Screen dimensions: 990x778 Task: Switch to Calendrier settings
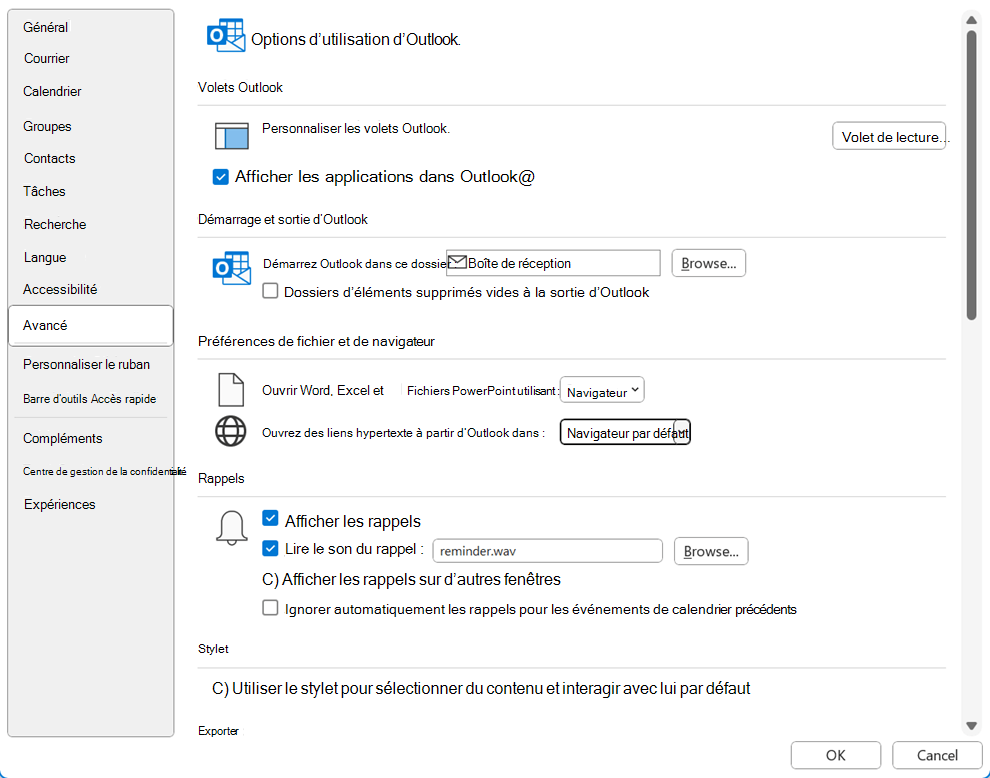[52, 92]
